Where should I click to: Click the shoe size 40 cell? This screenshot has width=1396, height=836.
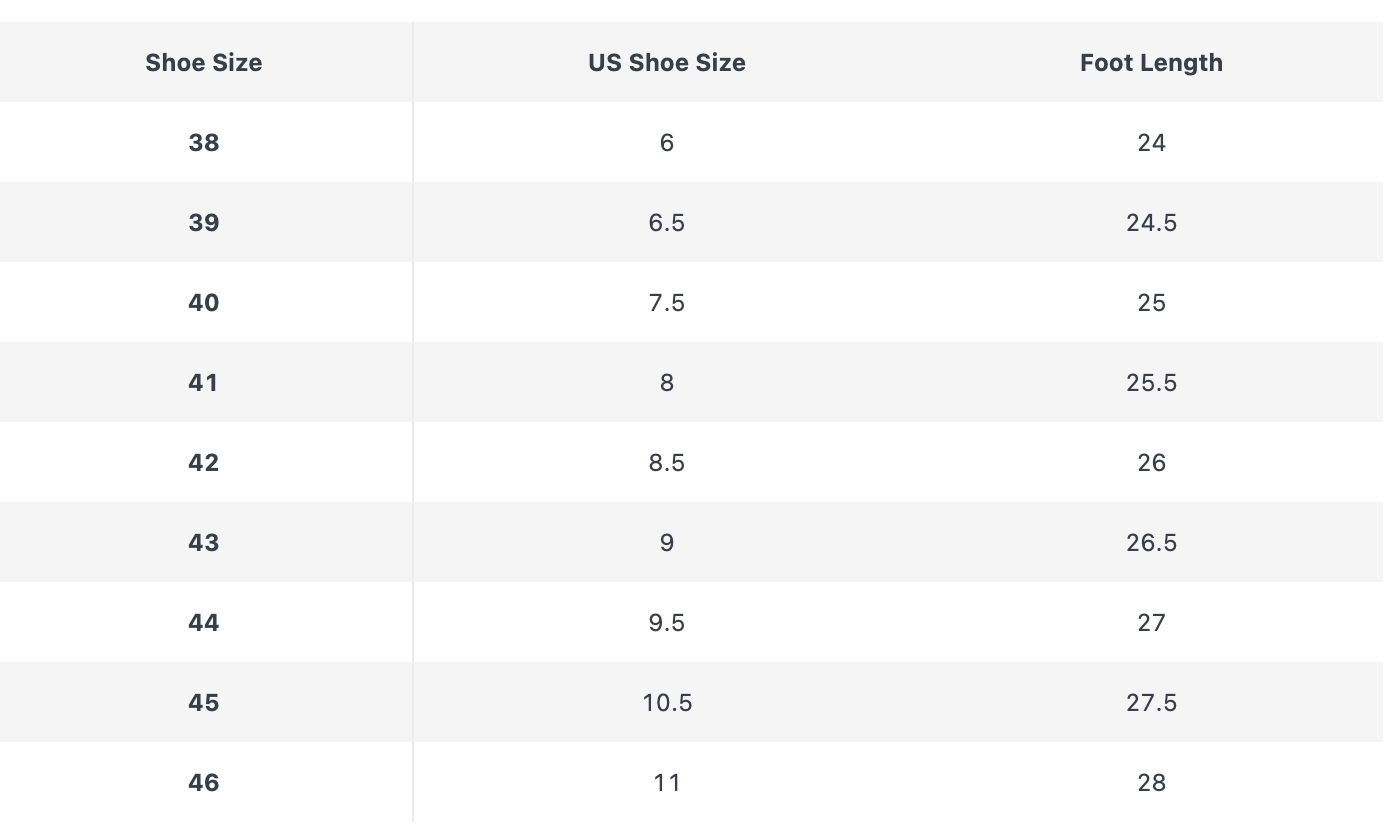point(204,302)
